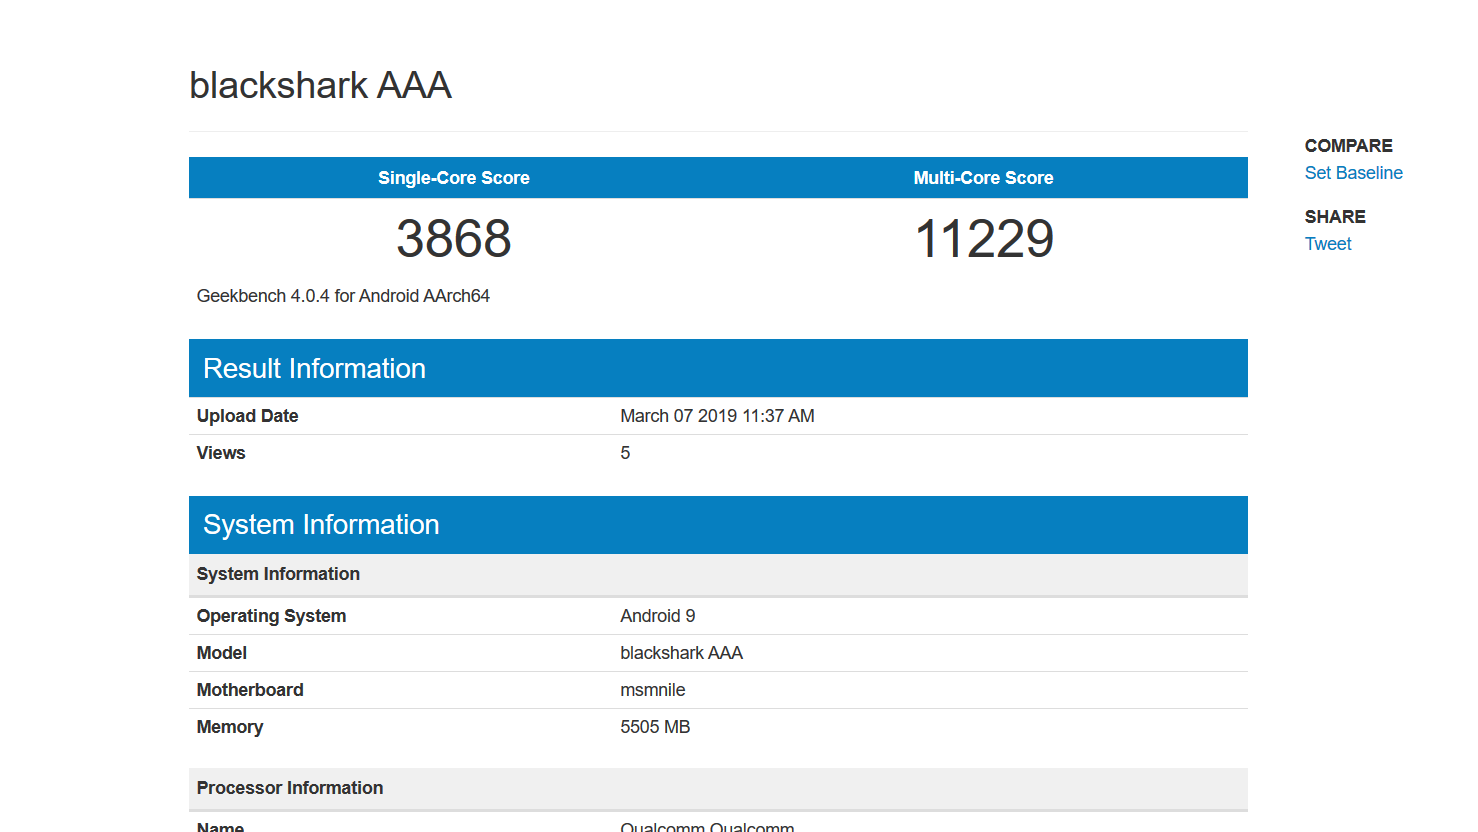The width and height of the screenshot is (1478, 832).
Task: Click the gray System Information subheading row
Action: (x=718, y=575)
